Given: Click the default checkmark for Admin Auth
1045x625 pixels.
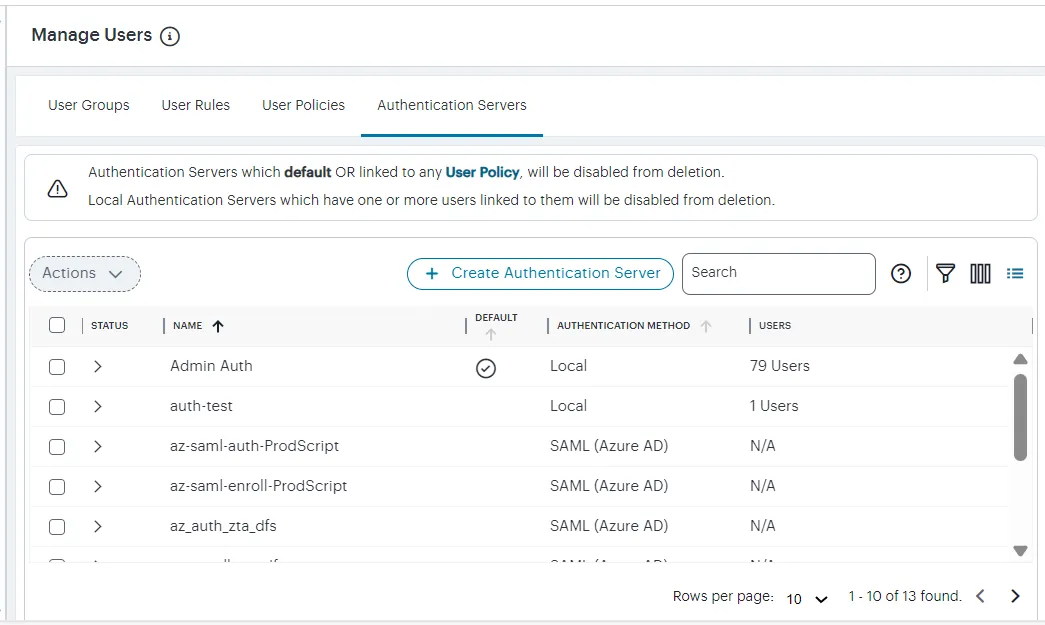Looking at the screenshot, I should (486, 368).
